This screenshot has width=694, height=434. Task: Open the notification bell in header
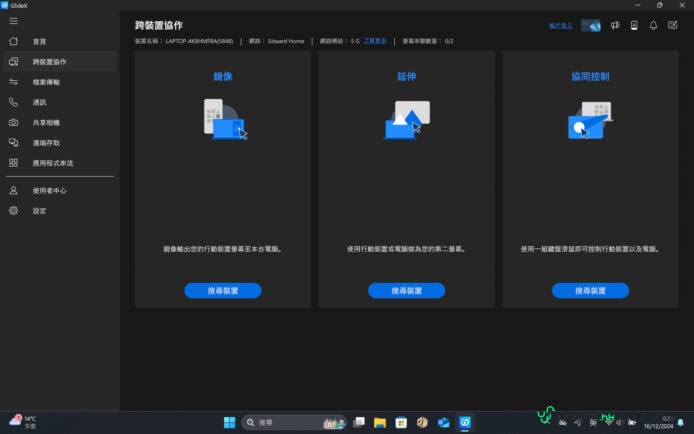point(653,25)
